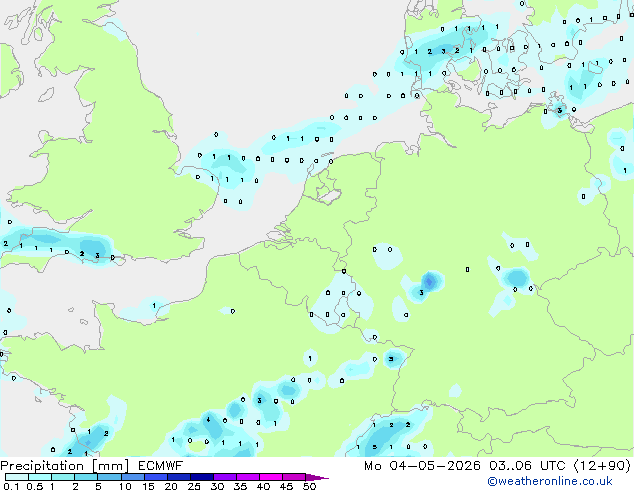Choose the 20–25 mm legend color swatch

click(x=178, y=477)
